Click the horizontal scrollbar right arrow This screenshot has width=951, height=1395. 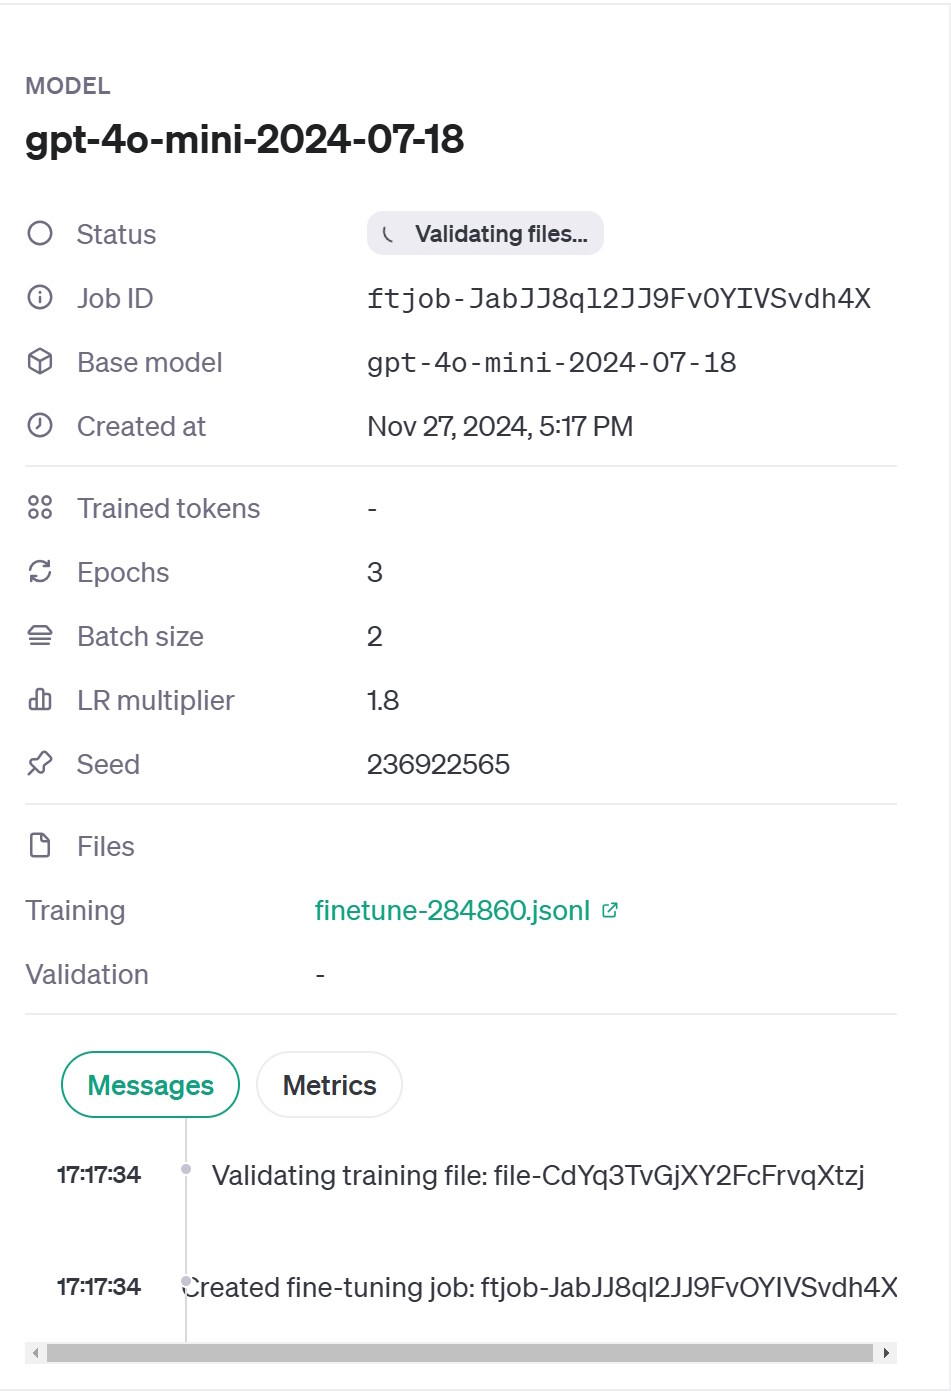[x=886, y=1353]
